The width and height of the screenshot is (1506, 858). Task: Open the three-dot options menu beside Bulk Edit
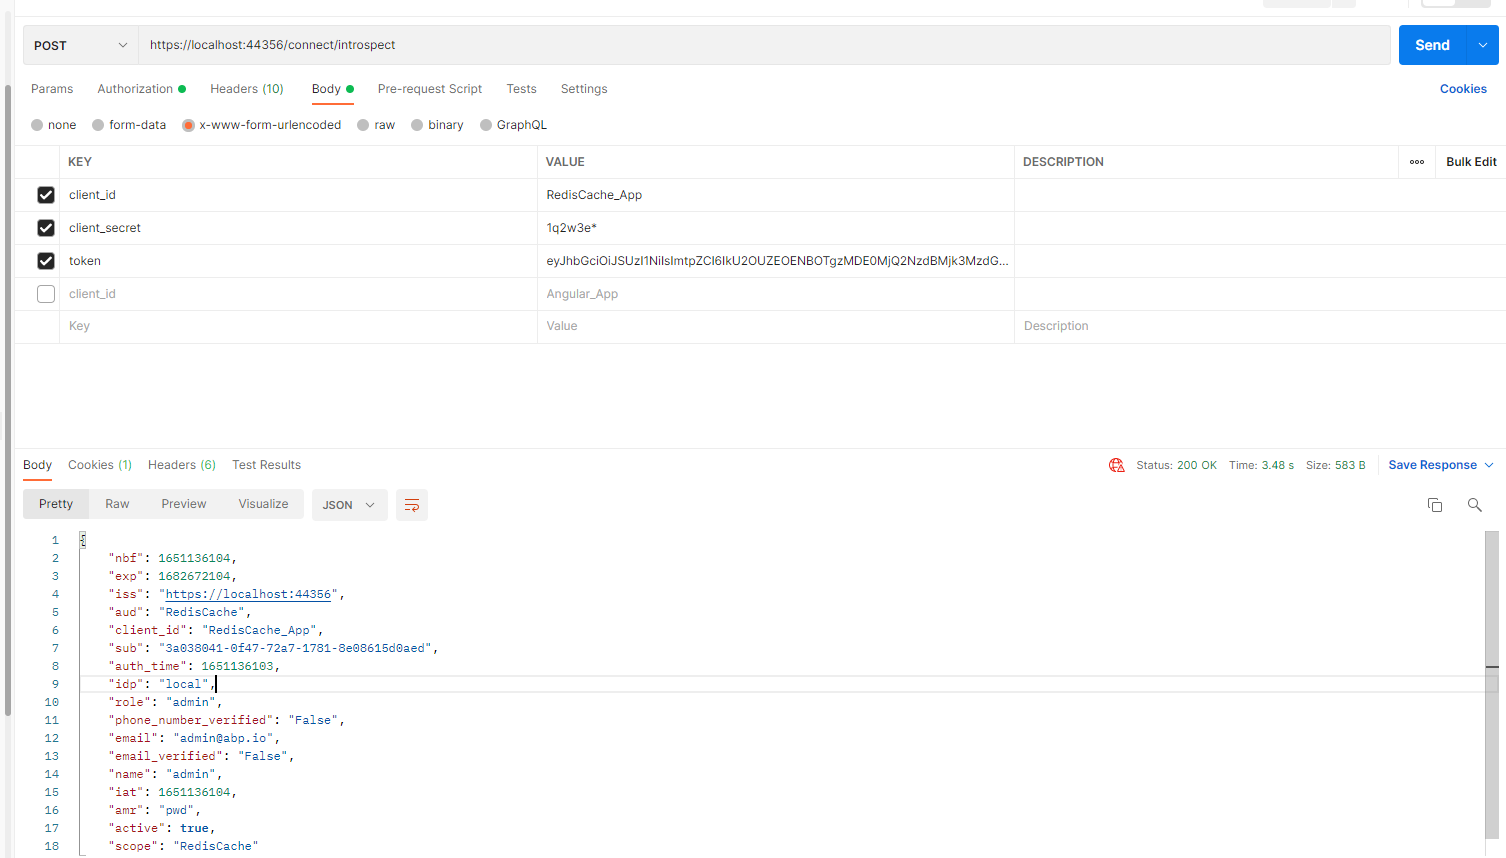coord(1417,161)
